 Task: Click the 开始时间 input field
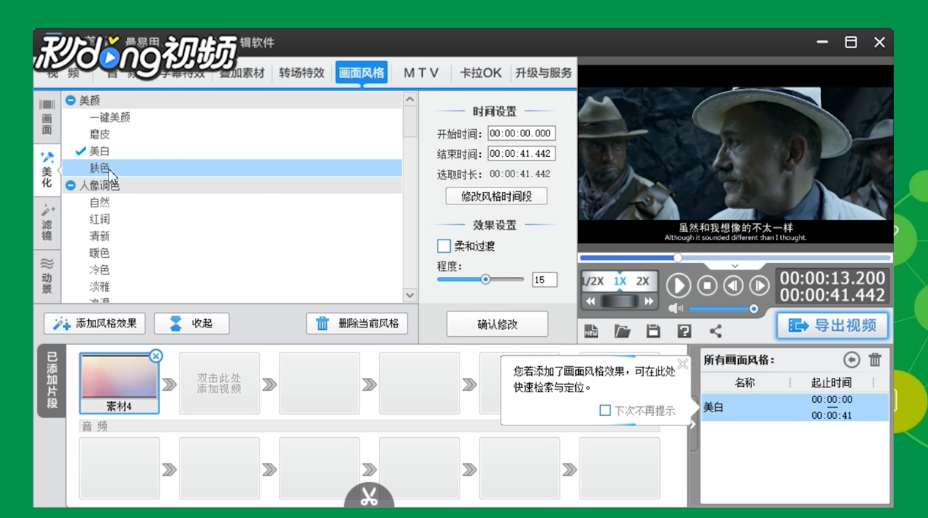click(521, 133)
